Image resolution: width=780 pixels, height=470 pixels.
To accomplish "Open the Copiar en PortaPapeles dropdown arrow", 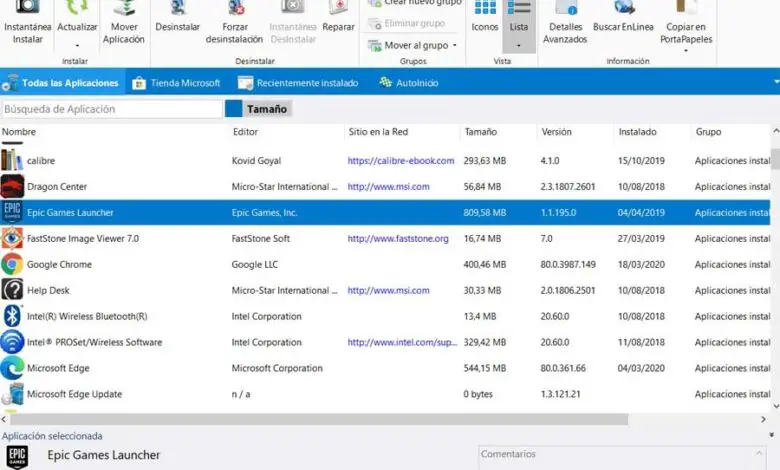I will tap(686, 50).
